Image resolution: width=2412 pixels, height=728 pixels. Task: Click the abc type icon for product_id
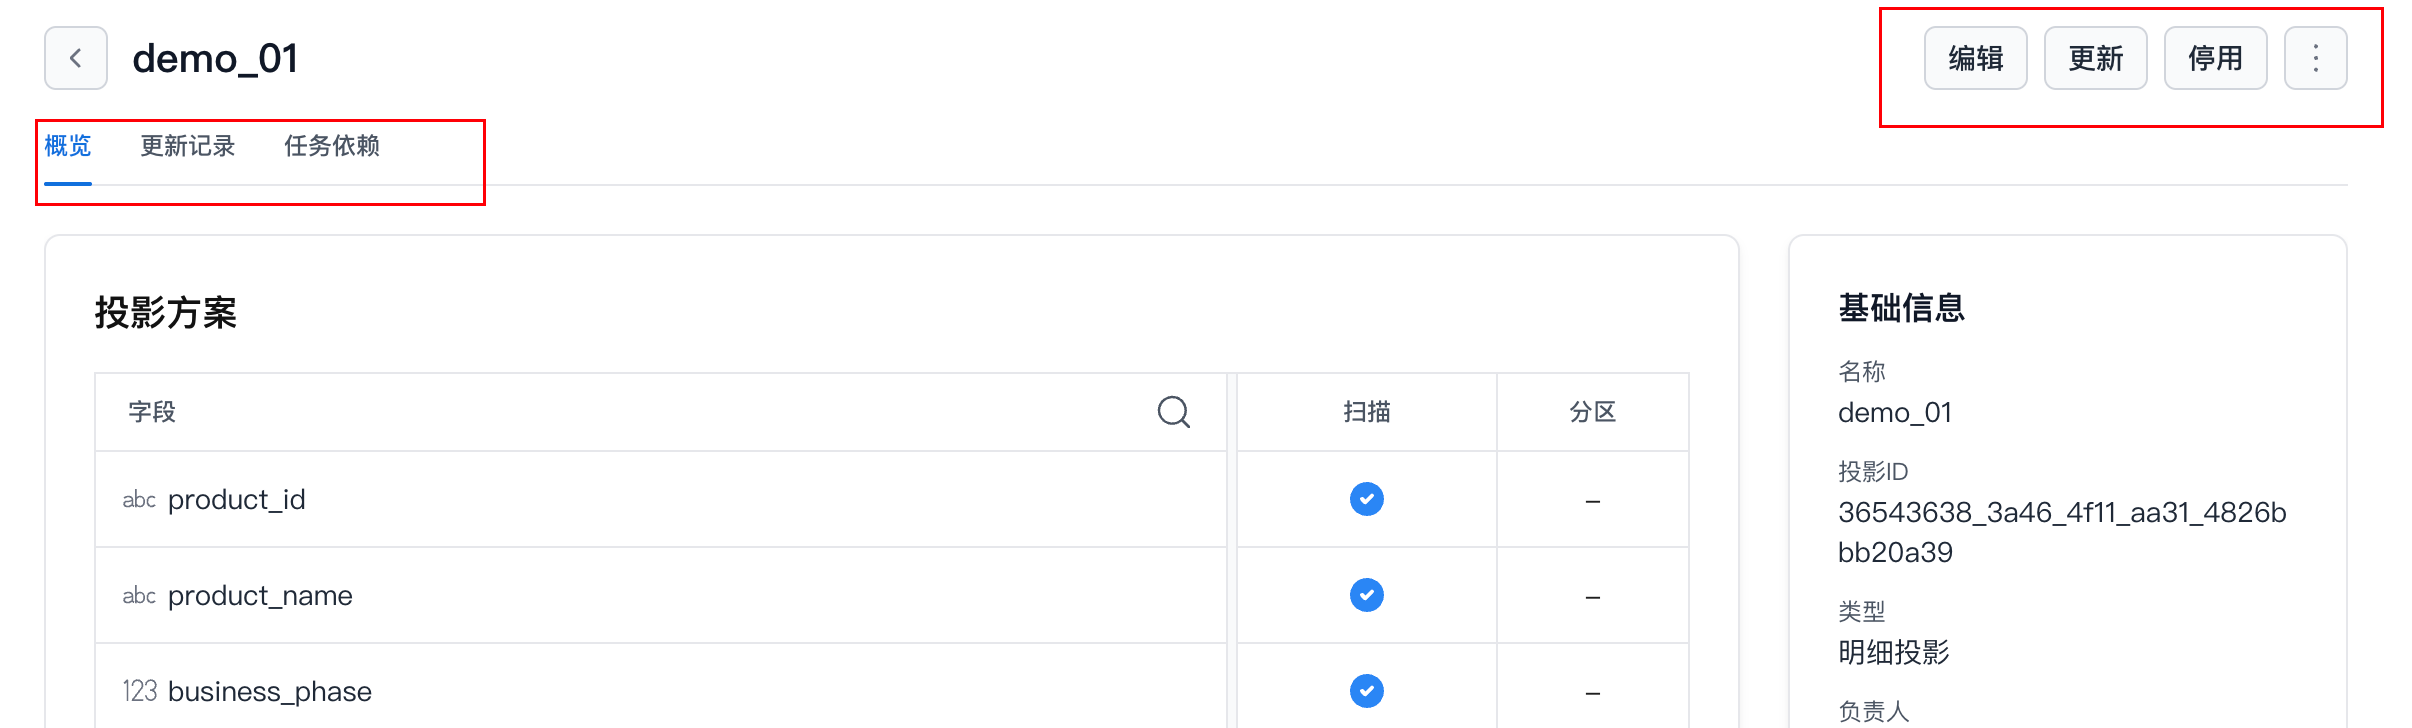[139, 500]
